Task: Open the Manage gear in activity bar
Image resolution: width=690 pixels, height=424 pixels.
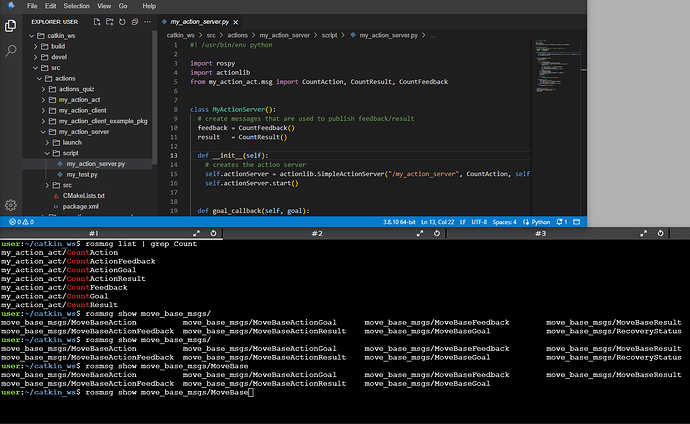Action: tap(11, 205)
